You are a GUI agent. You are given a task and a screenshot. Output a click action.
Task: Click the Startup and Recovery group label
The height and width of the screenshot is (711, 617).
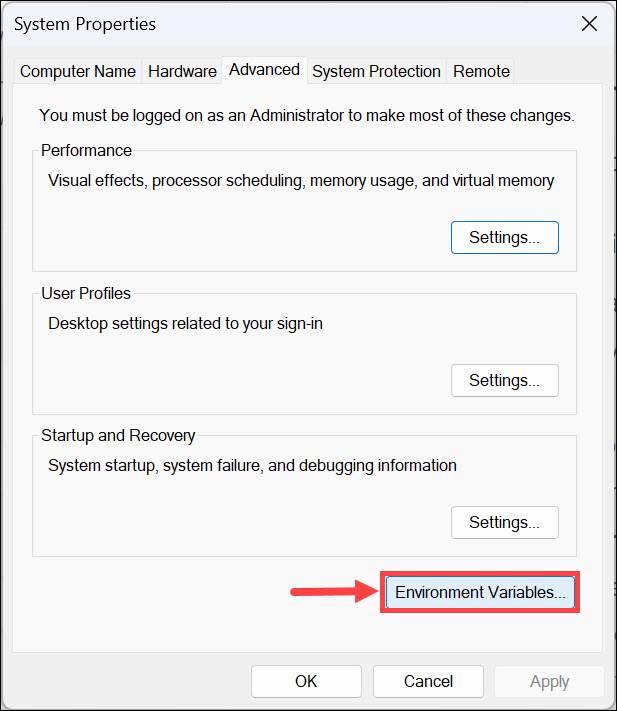(x=118, y=436)
